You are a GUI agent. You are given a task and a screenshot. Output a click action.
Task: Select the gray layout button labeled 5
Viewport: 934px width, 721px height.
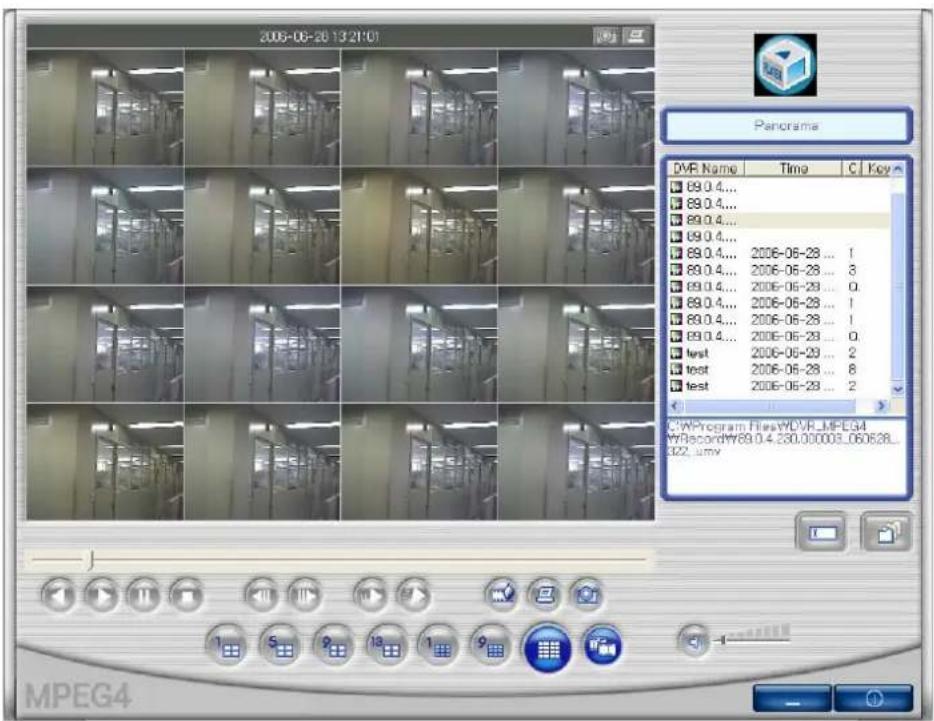tap(280, 647)
